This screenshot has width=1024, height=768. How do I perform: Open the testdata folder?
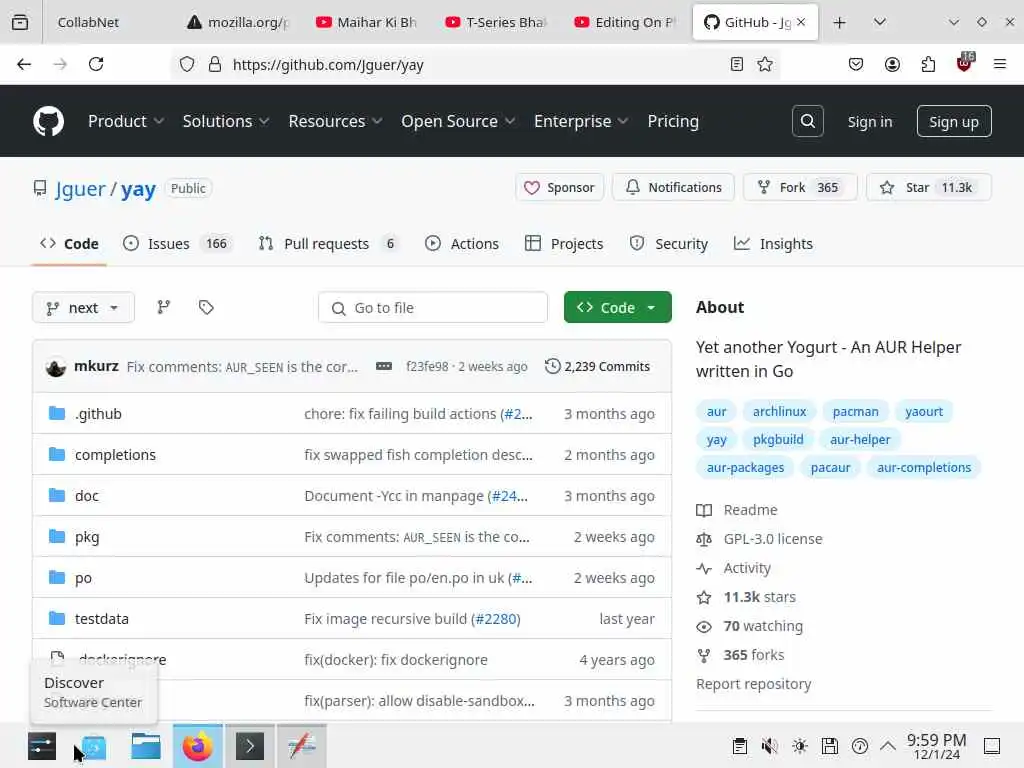click(101, 618)
